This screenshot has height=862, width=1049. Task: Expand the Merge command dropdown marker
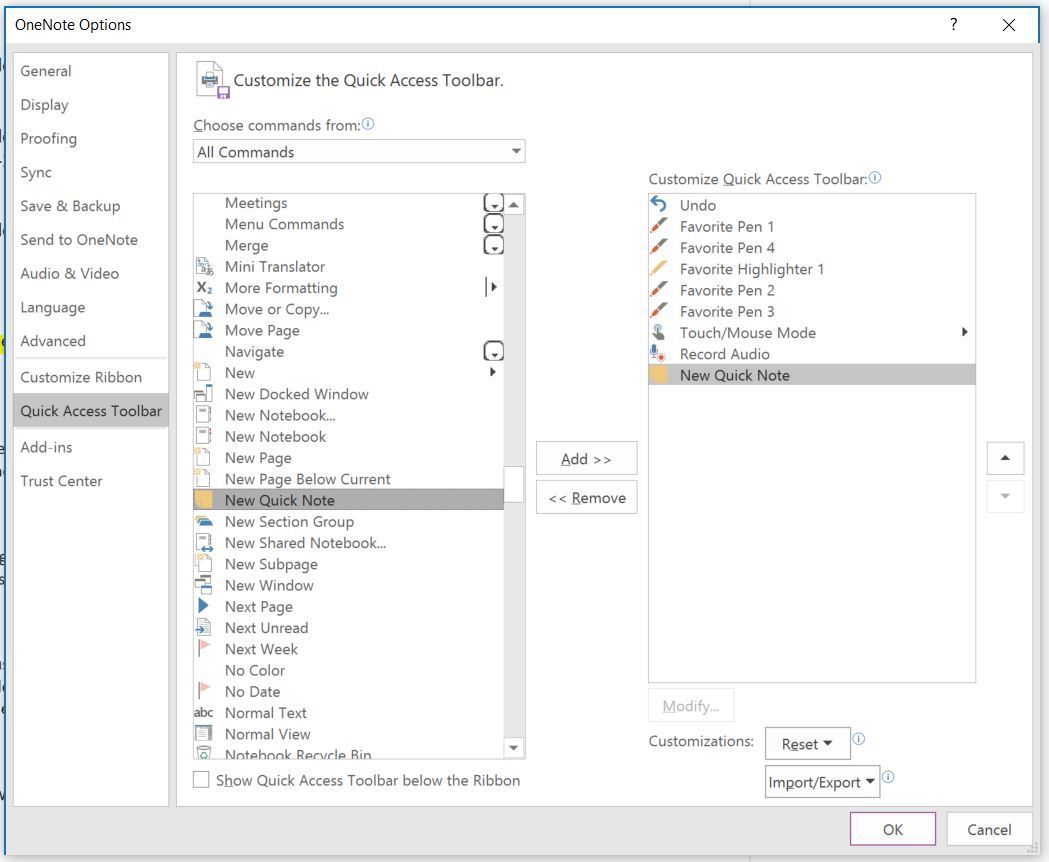pos(494,245)
